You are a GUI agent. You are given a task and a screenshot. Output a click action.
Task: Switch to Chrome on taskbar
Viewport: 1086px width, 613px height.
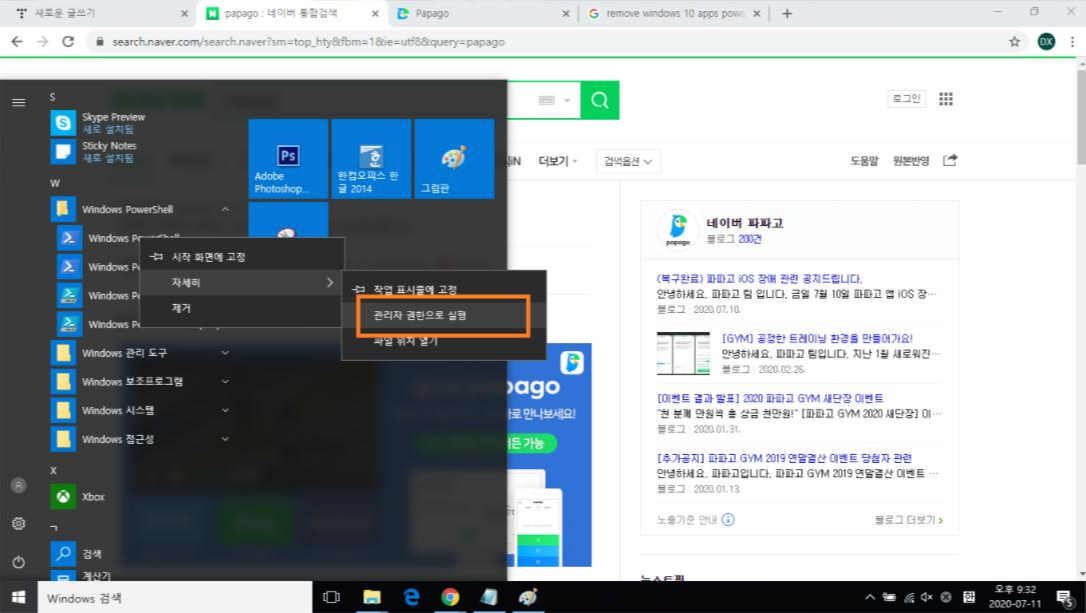[450, 597]
